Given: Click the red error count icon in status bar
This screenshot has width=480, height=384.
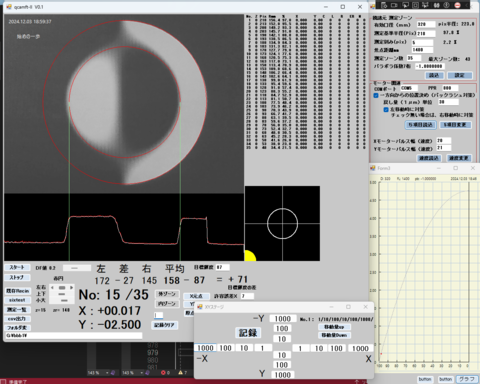Looking at the screenshot, I should coord(163,372).
